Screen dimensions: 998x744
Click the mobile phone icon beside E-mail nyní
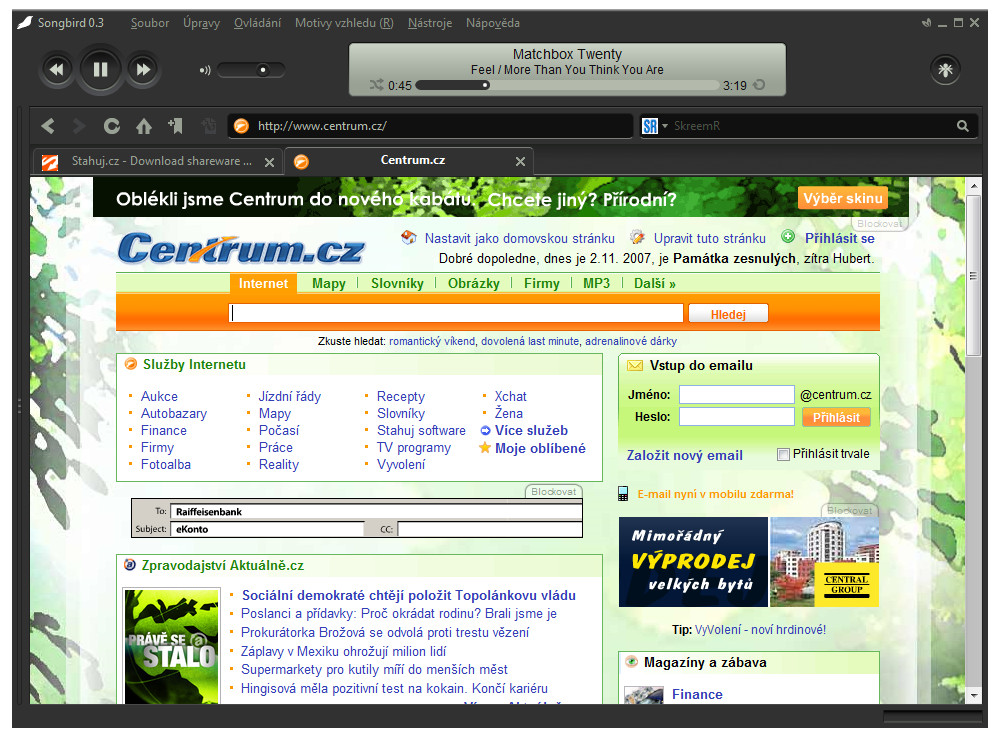click(623, 494)
